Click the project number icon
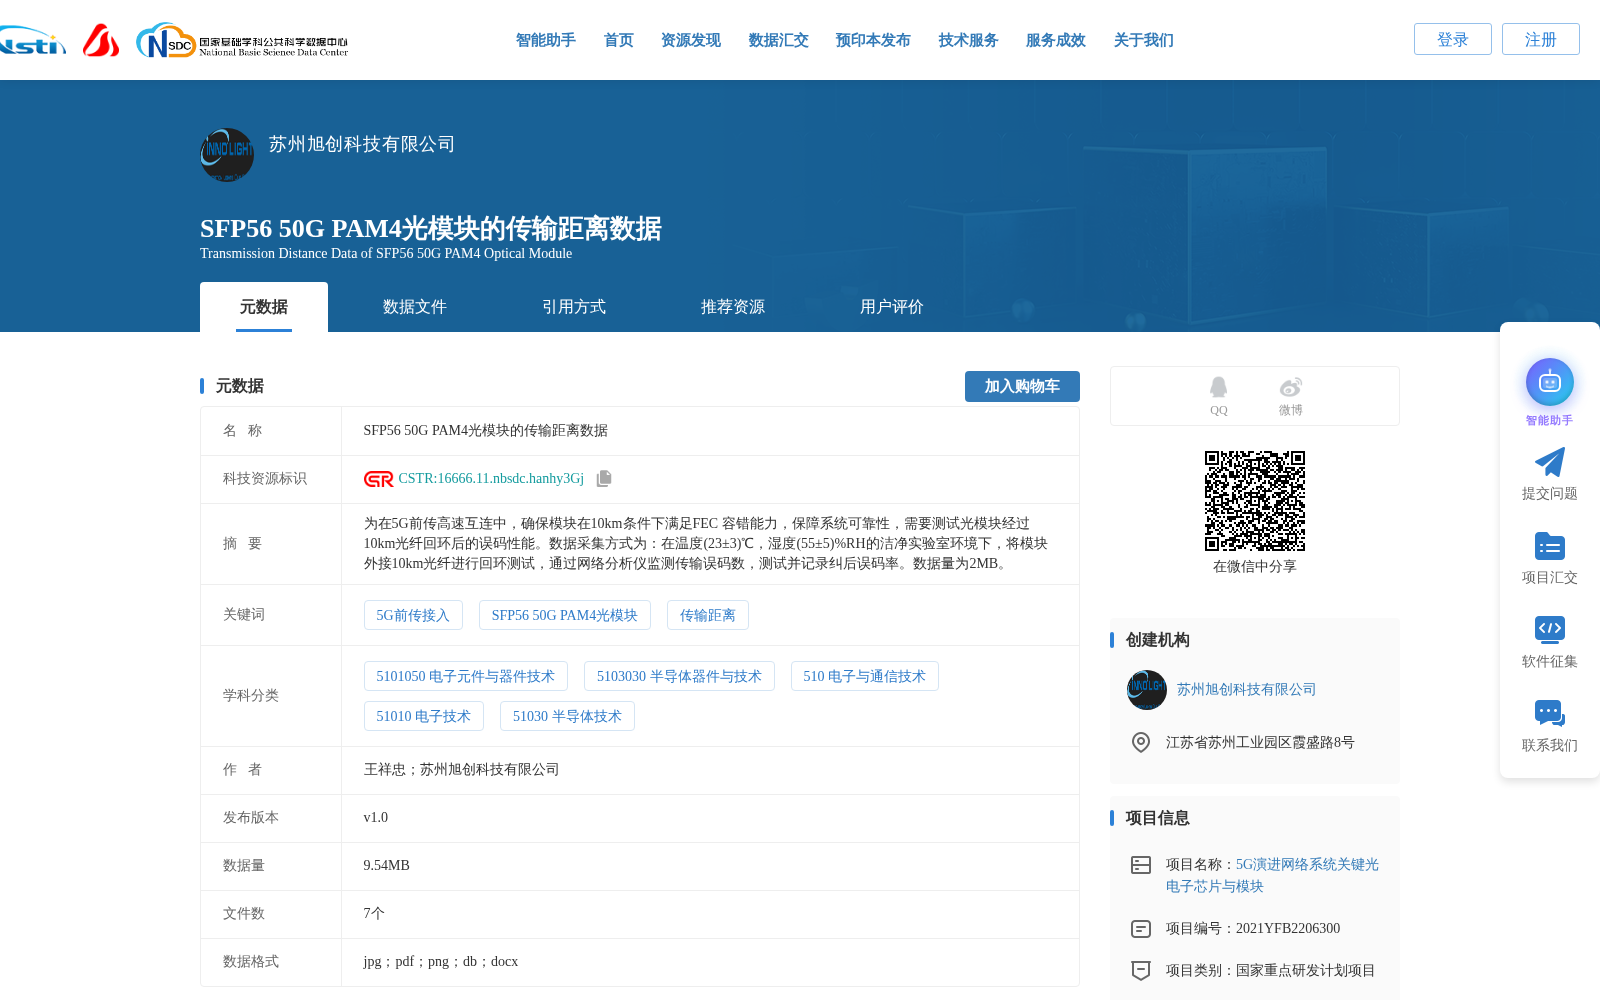1600x1000 pixels. coord(1140,929)
